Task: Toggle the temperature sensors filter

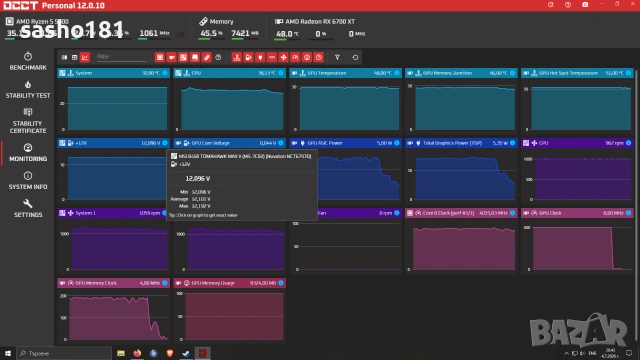Action: 237,57
